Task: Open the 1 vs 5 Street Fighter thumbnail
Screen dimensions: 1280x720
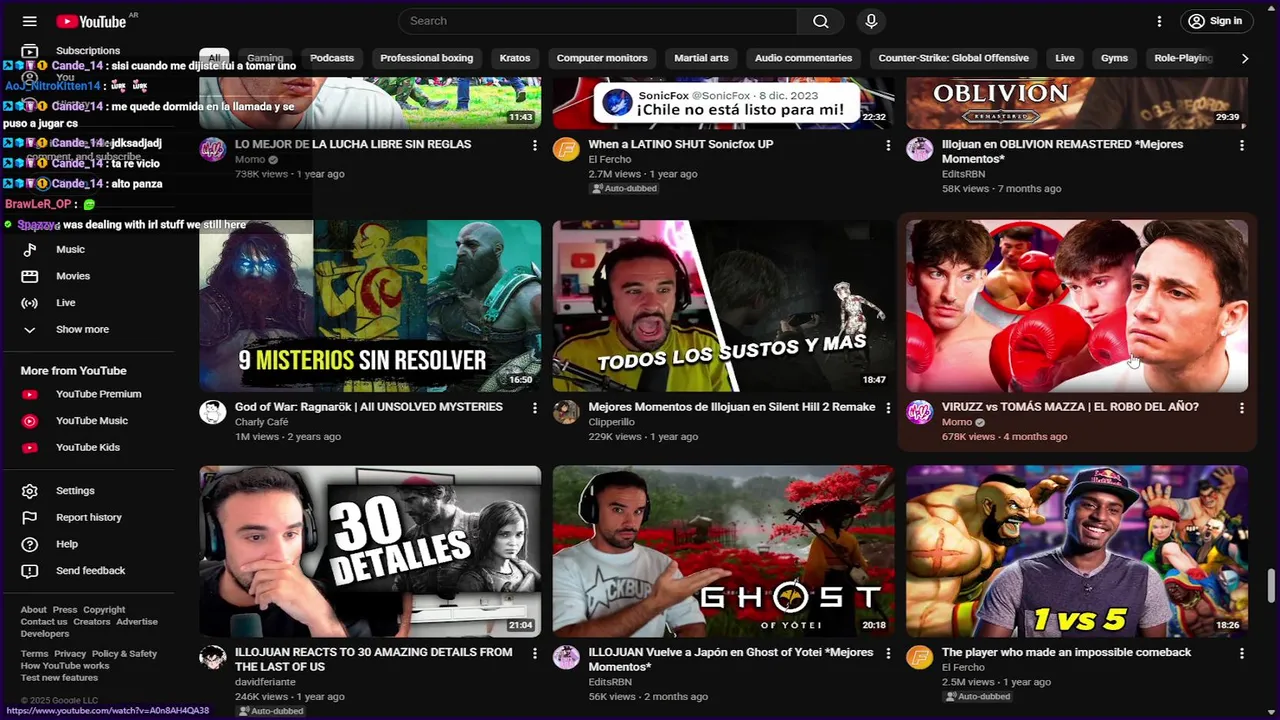Action: (1077, 551)
